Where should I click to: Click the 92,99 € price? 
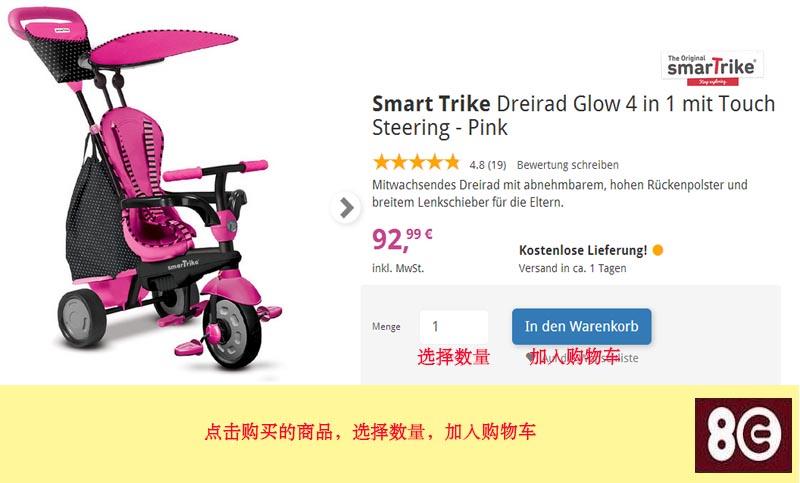tap(402, 239)
